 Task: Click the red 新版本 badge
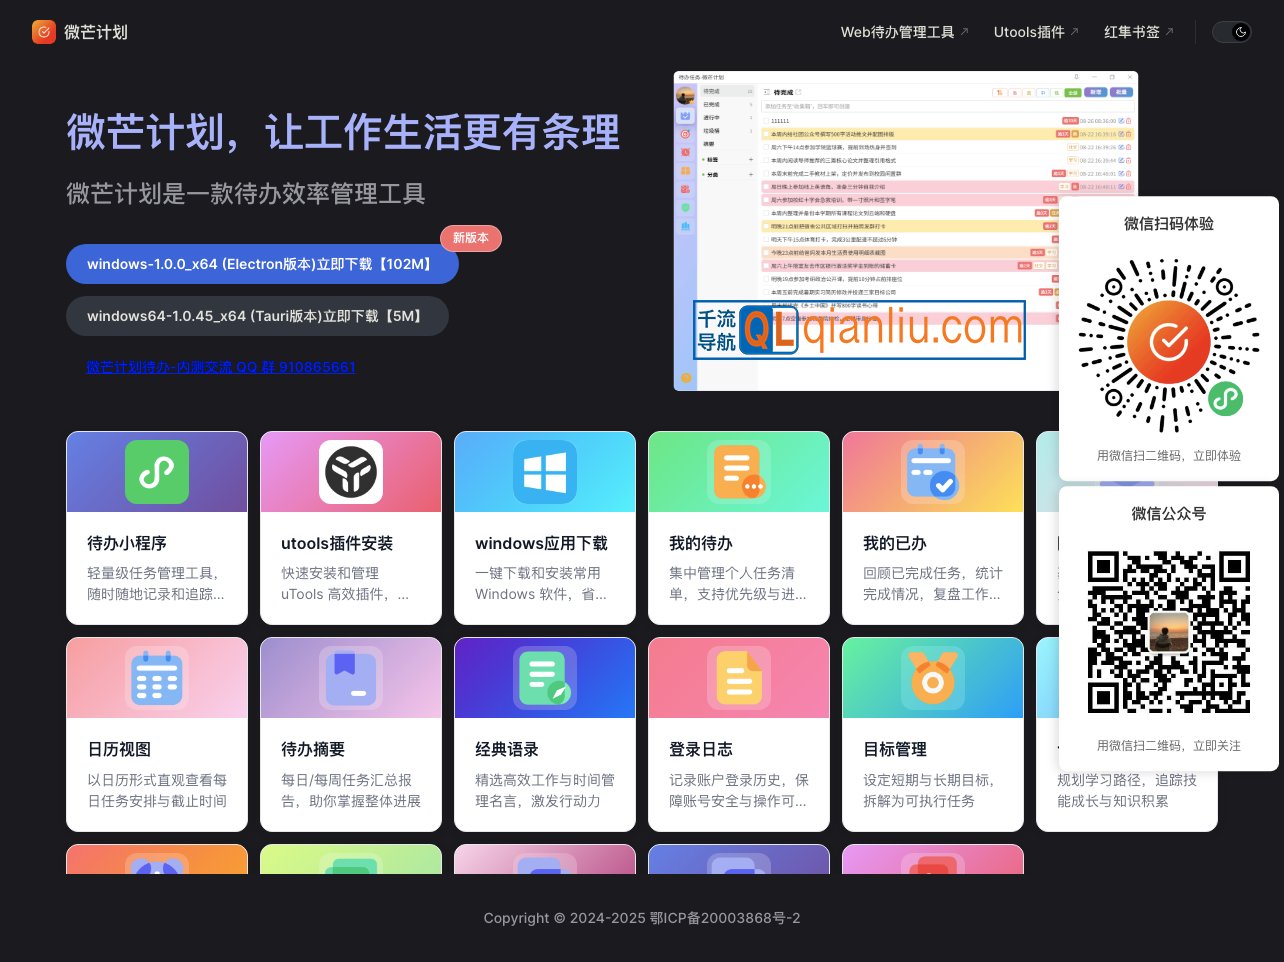[470, 238]
